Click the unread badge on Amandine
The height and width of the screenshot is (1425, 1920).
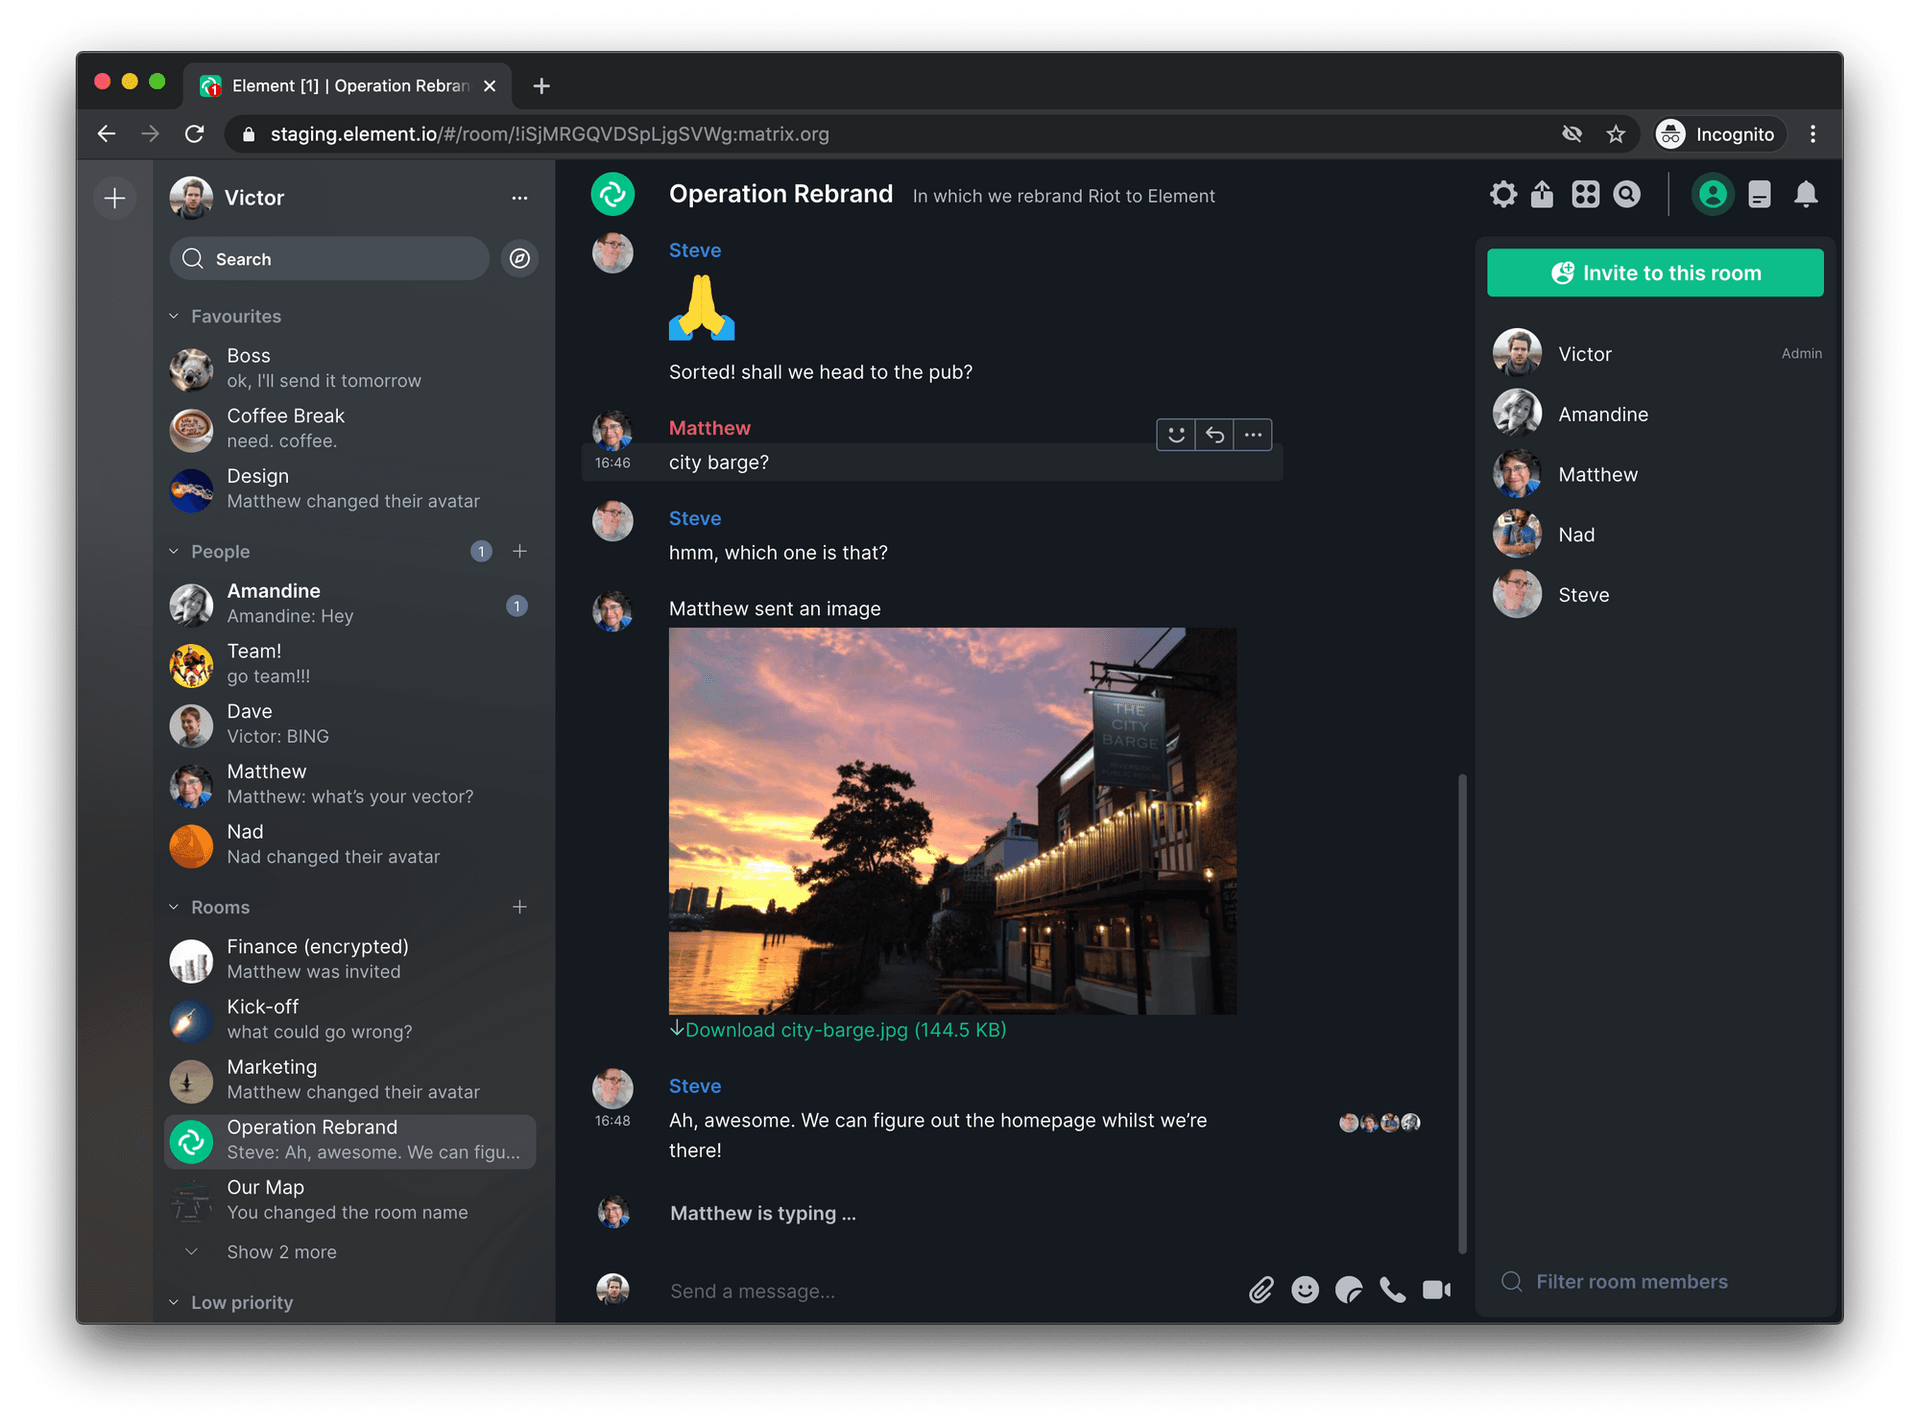(516, 606)
